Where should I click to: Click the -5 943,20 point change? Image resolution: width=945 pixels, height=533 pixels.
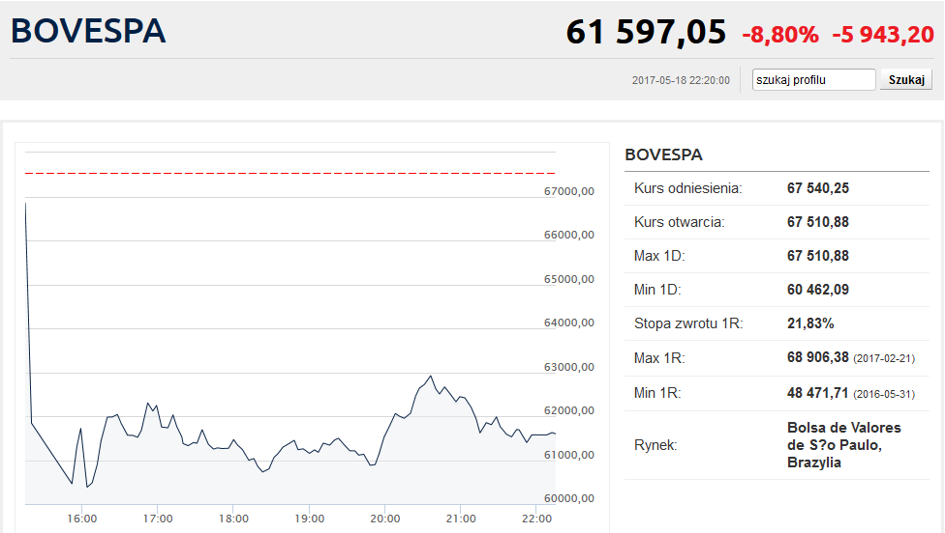(883, 34)
